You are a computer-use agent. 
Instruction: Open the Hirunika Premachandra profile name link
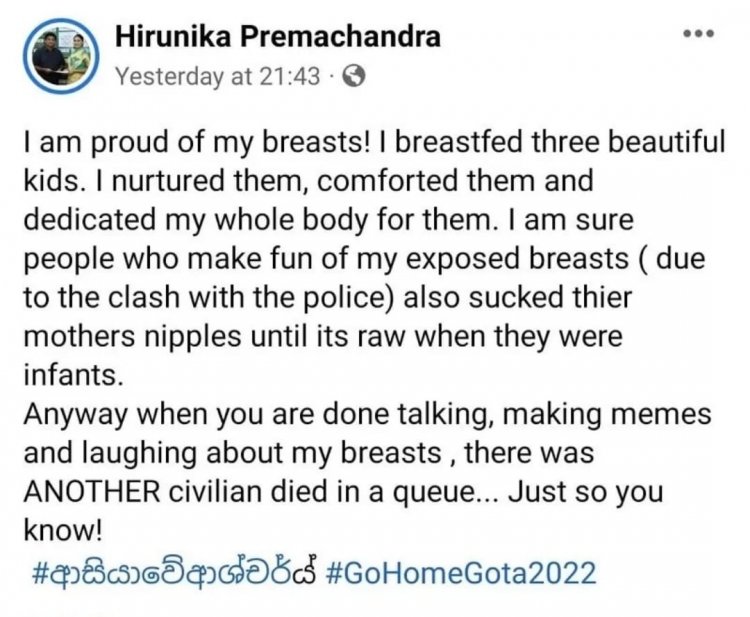point(277,36)
